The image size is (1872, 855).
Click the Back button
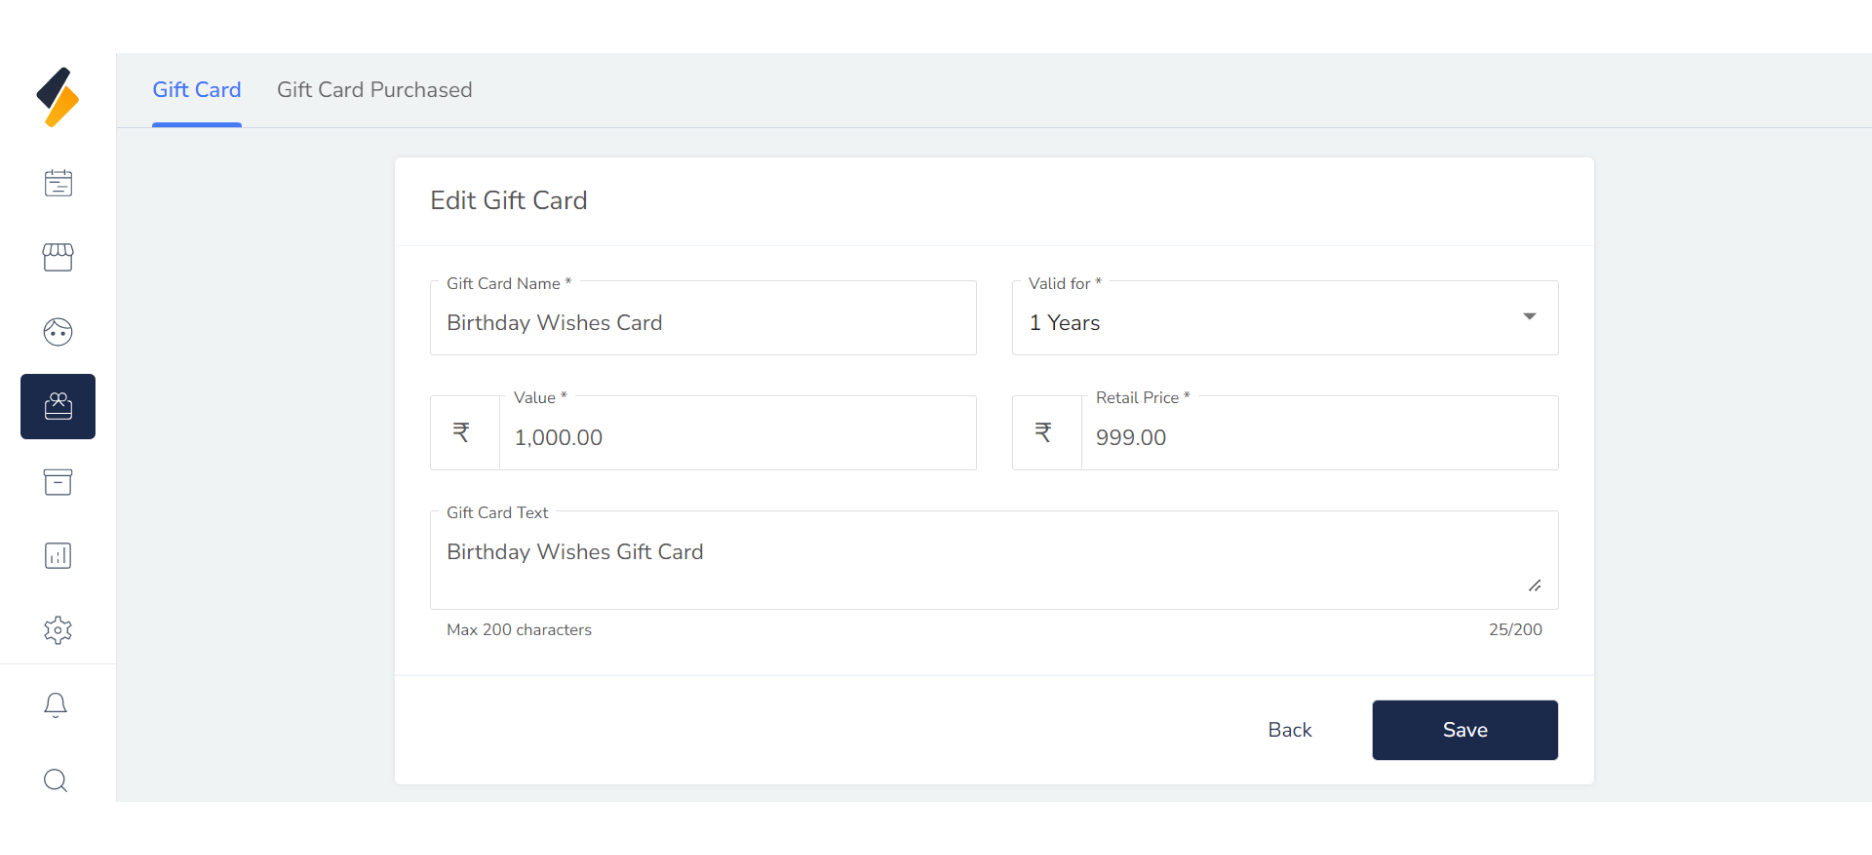(x=1289, y=730)
